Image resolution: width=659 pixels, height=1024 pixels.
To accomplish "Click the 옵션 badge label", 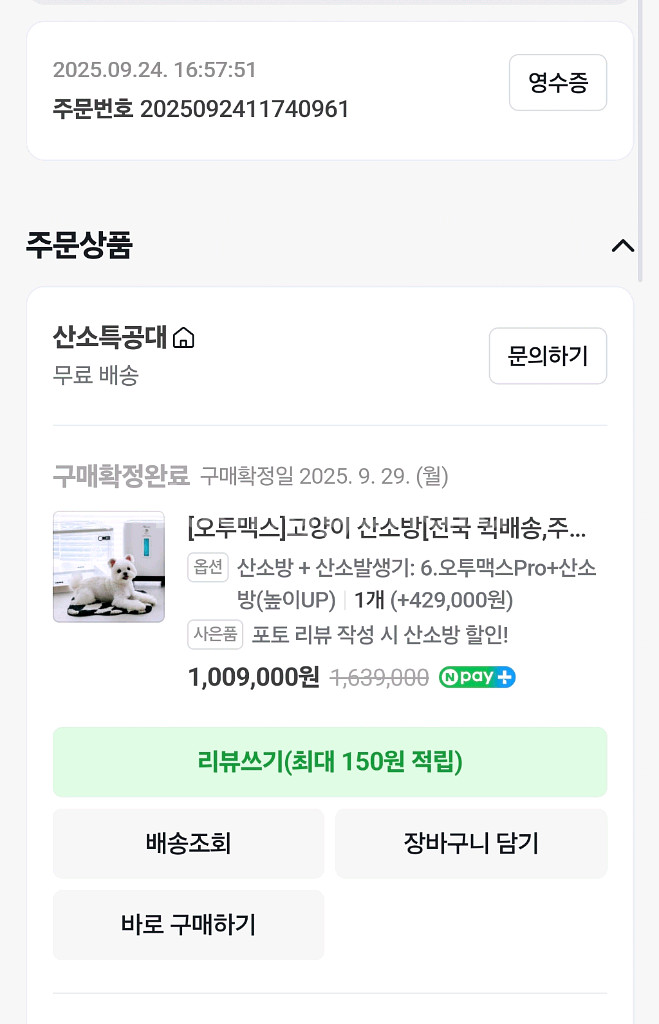I will coord(208,567).
